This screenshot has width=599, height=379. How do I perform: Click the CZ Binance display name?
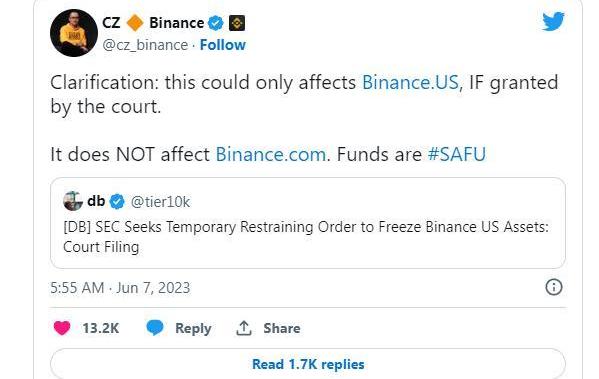tap(153, 23)
